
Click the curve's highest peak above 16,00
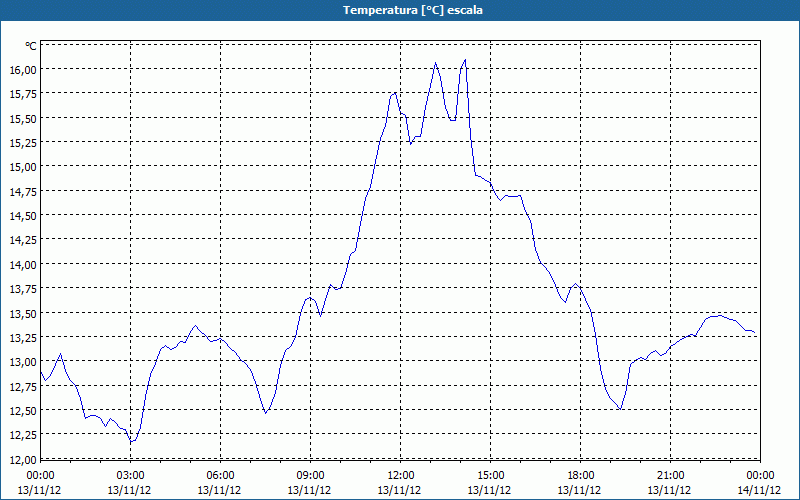[x=465, y=60]
